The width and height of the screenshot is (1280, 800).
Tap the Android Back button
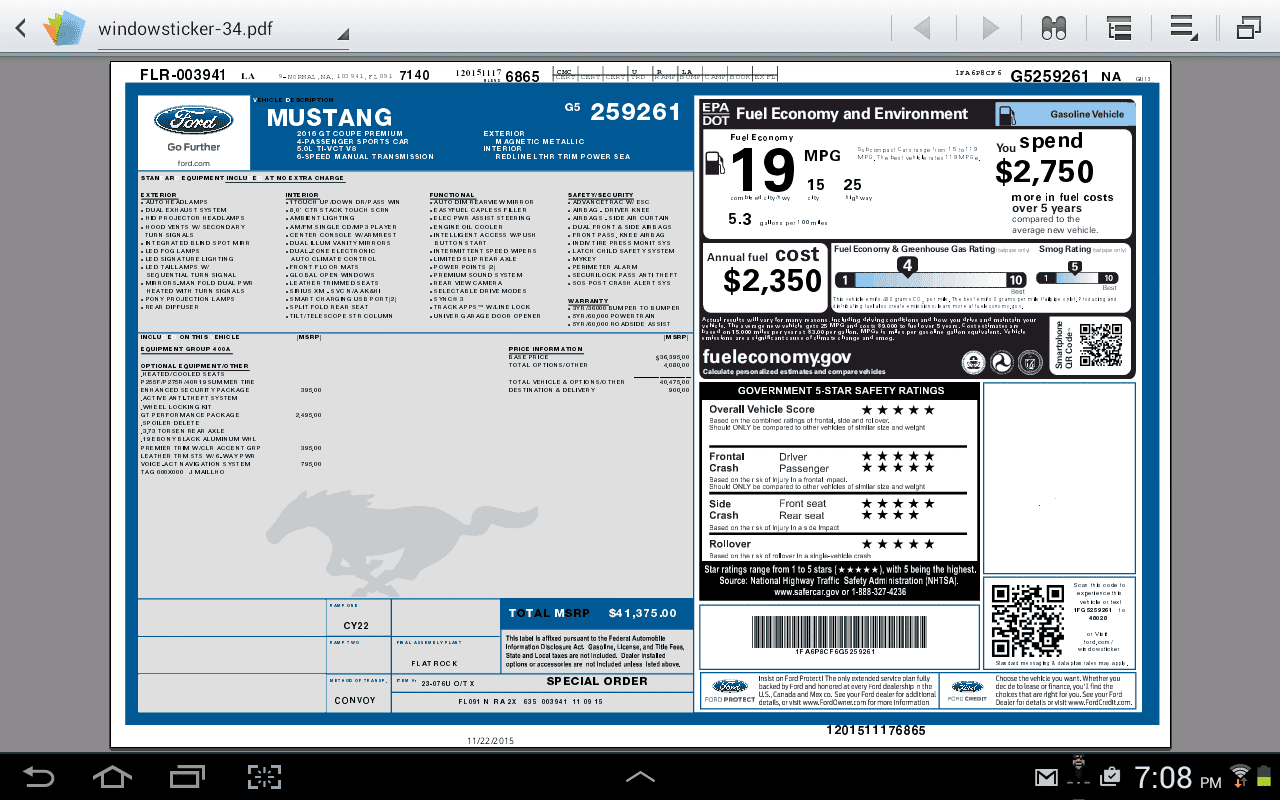[39, 775]
